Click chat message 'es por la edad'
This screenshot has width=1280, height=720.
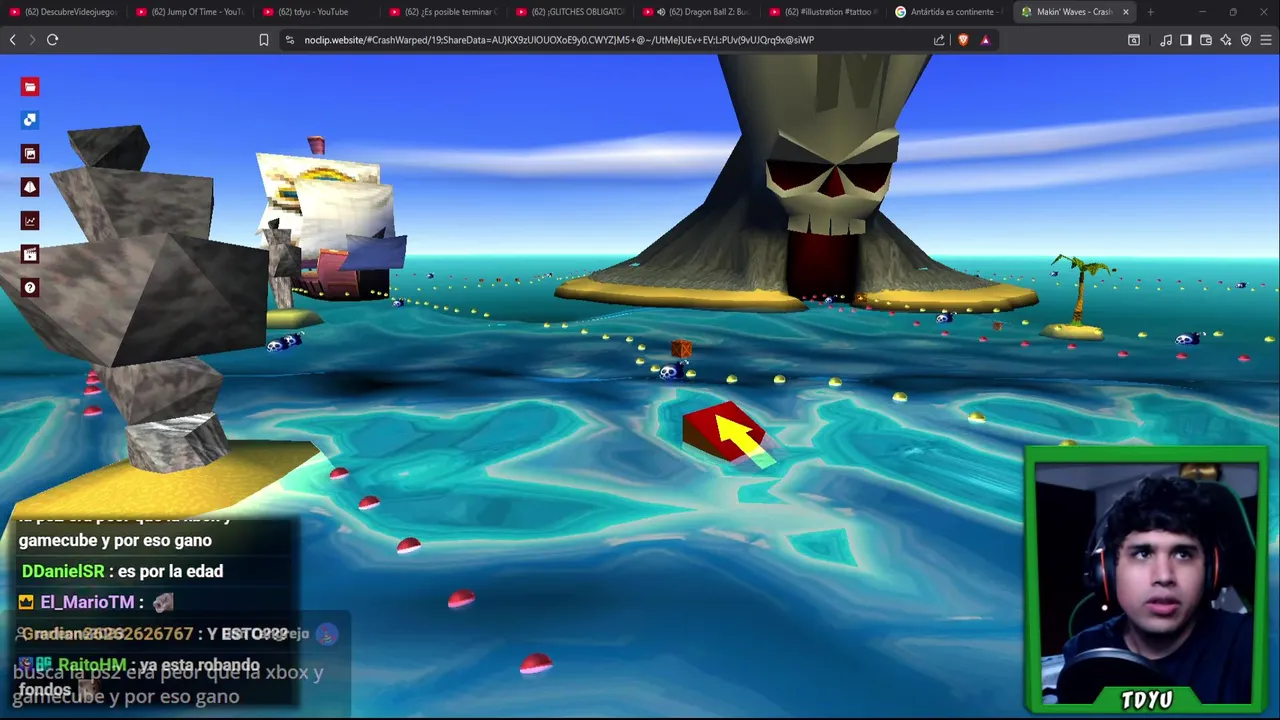tap(171, 571)
